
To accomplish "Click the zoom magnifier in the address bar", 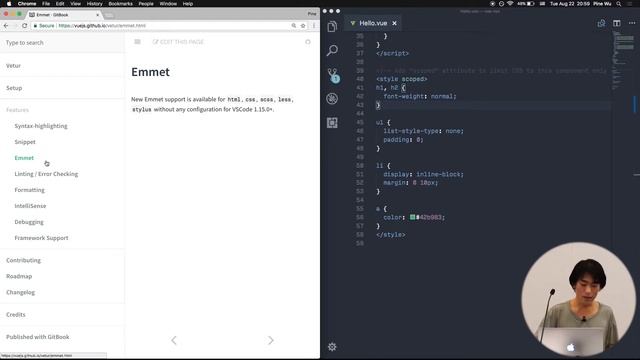I will pos(293,25).
